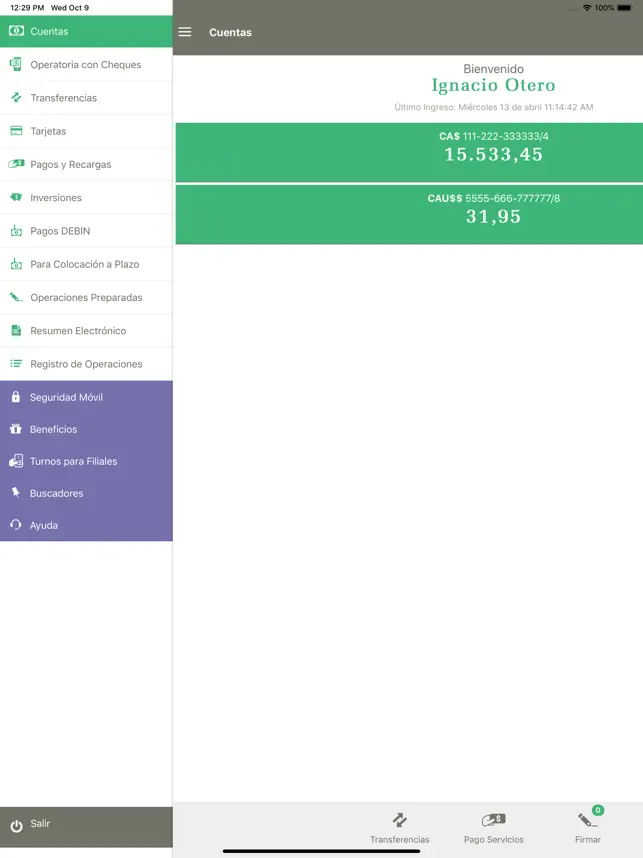
Task: Open Resumen Electrónico
Action: 78,331
